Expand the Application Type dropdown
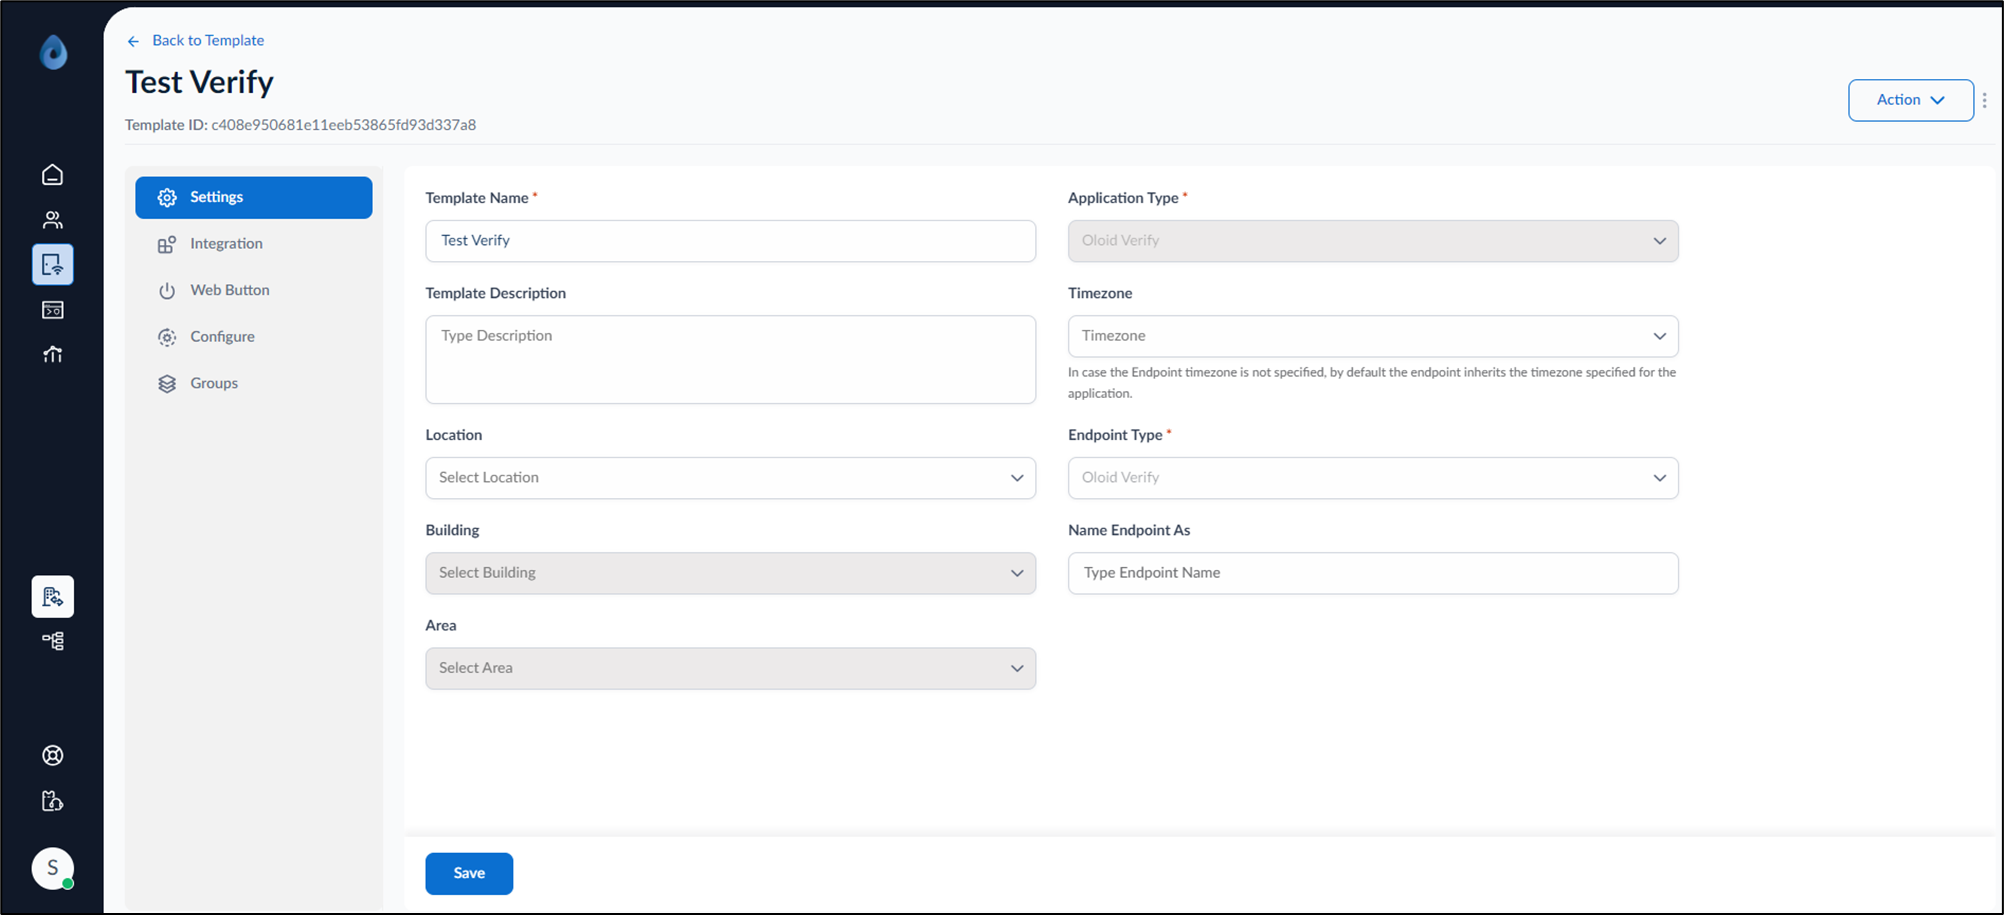Screen dimensions: 2004x915 click(x=1373, y=241)
